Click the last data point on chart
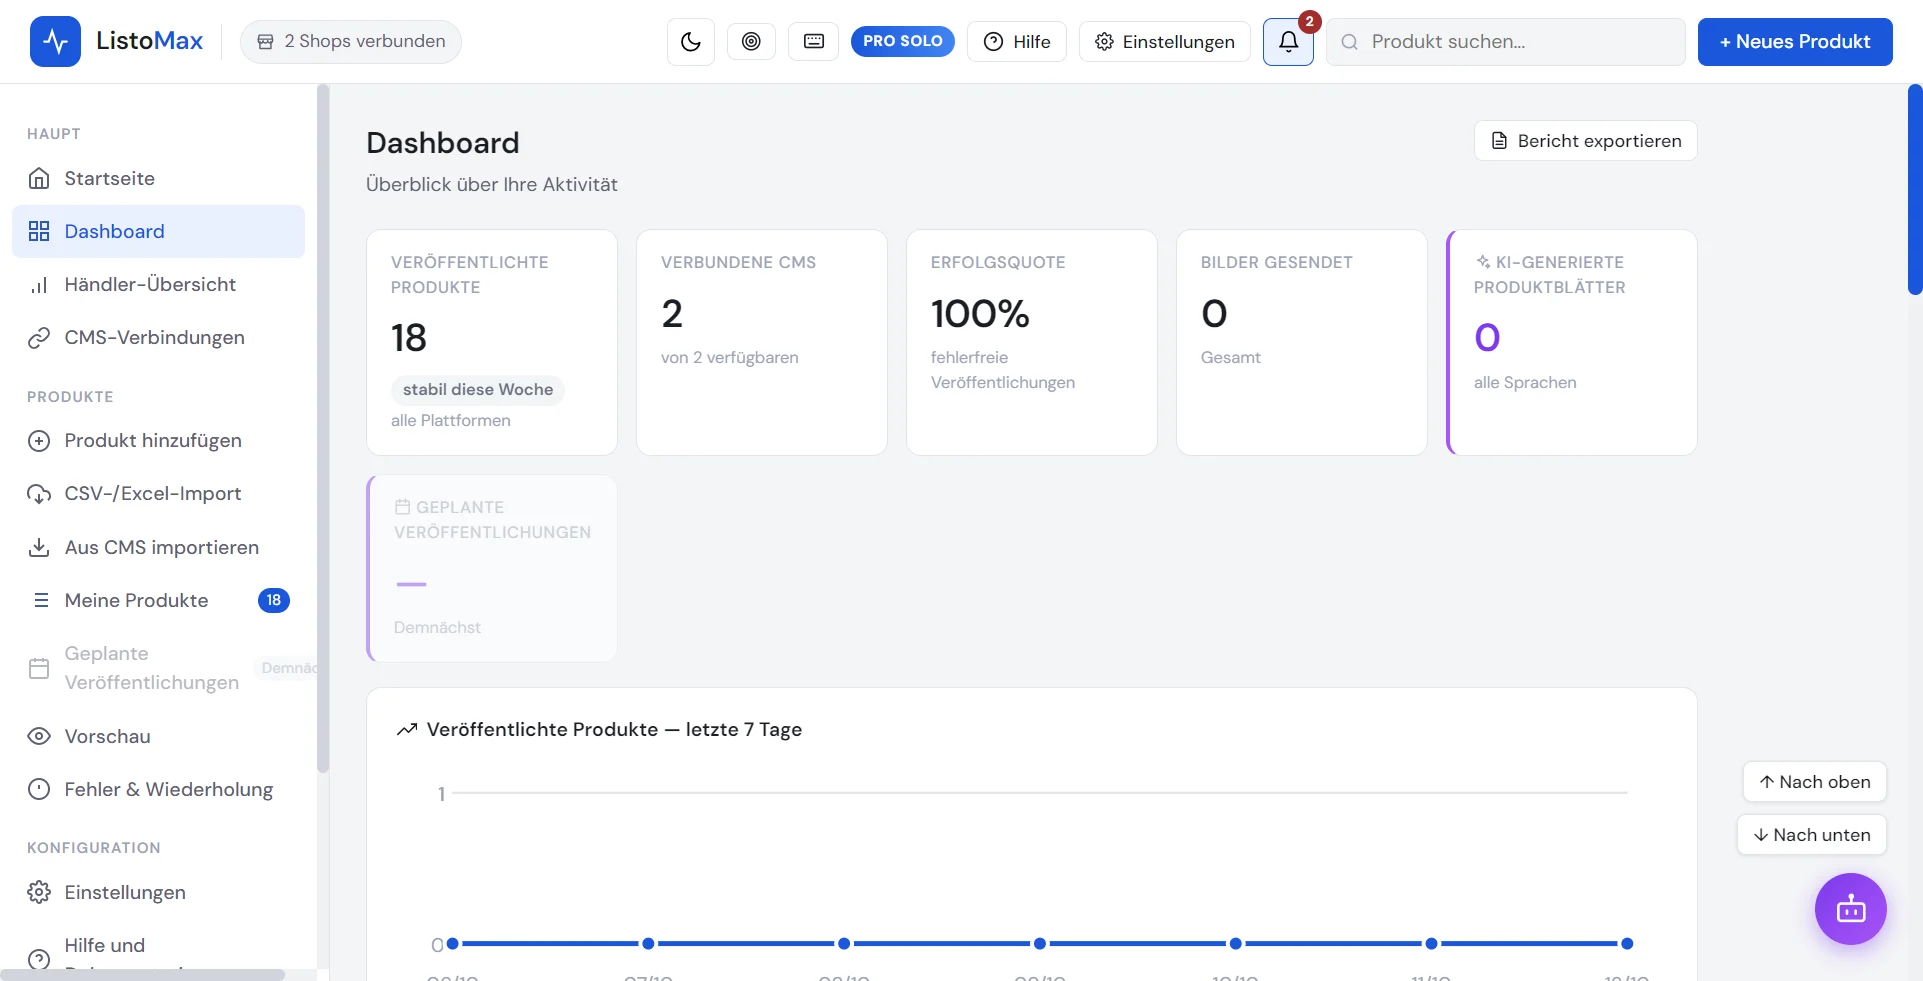The height and width of the screenshot is (981, 1923). [1627, 943]
